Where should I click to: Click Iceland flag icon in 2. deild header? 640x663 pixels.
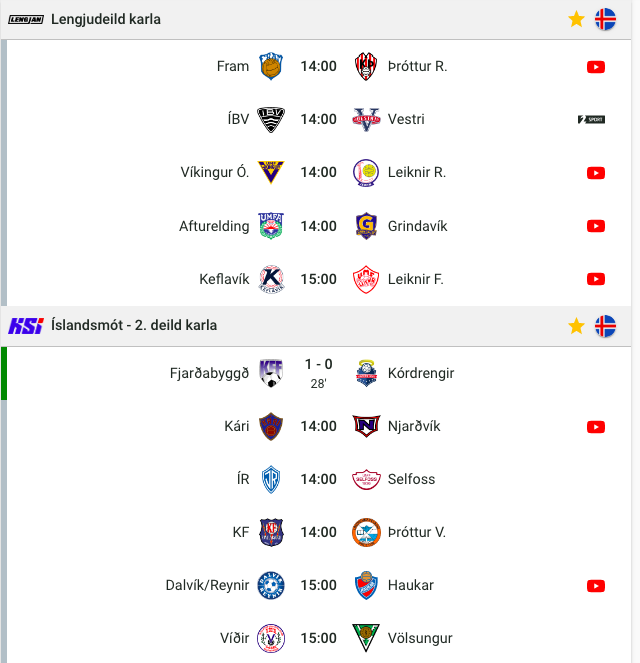(x=605, y=326)
